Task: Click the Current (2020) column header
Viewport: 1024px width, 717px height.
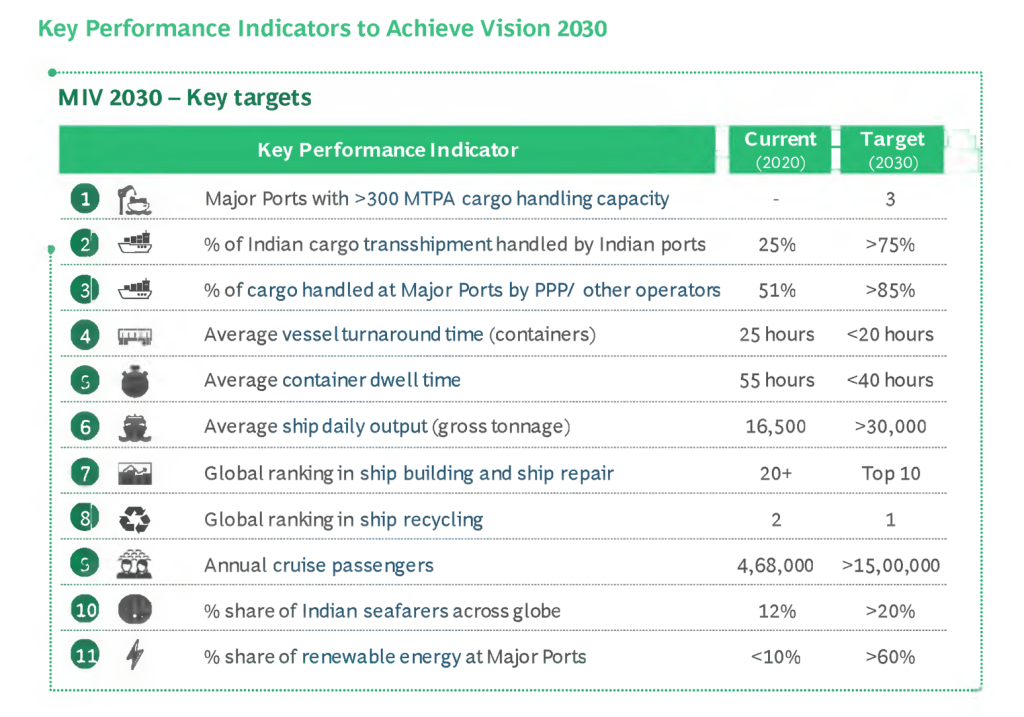Action: point(780,150)
